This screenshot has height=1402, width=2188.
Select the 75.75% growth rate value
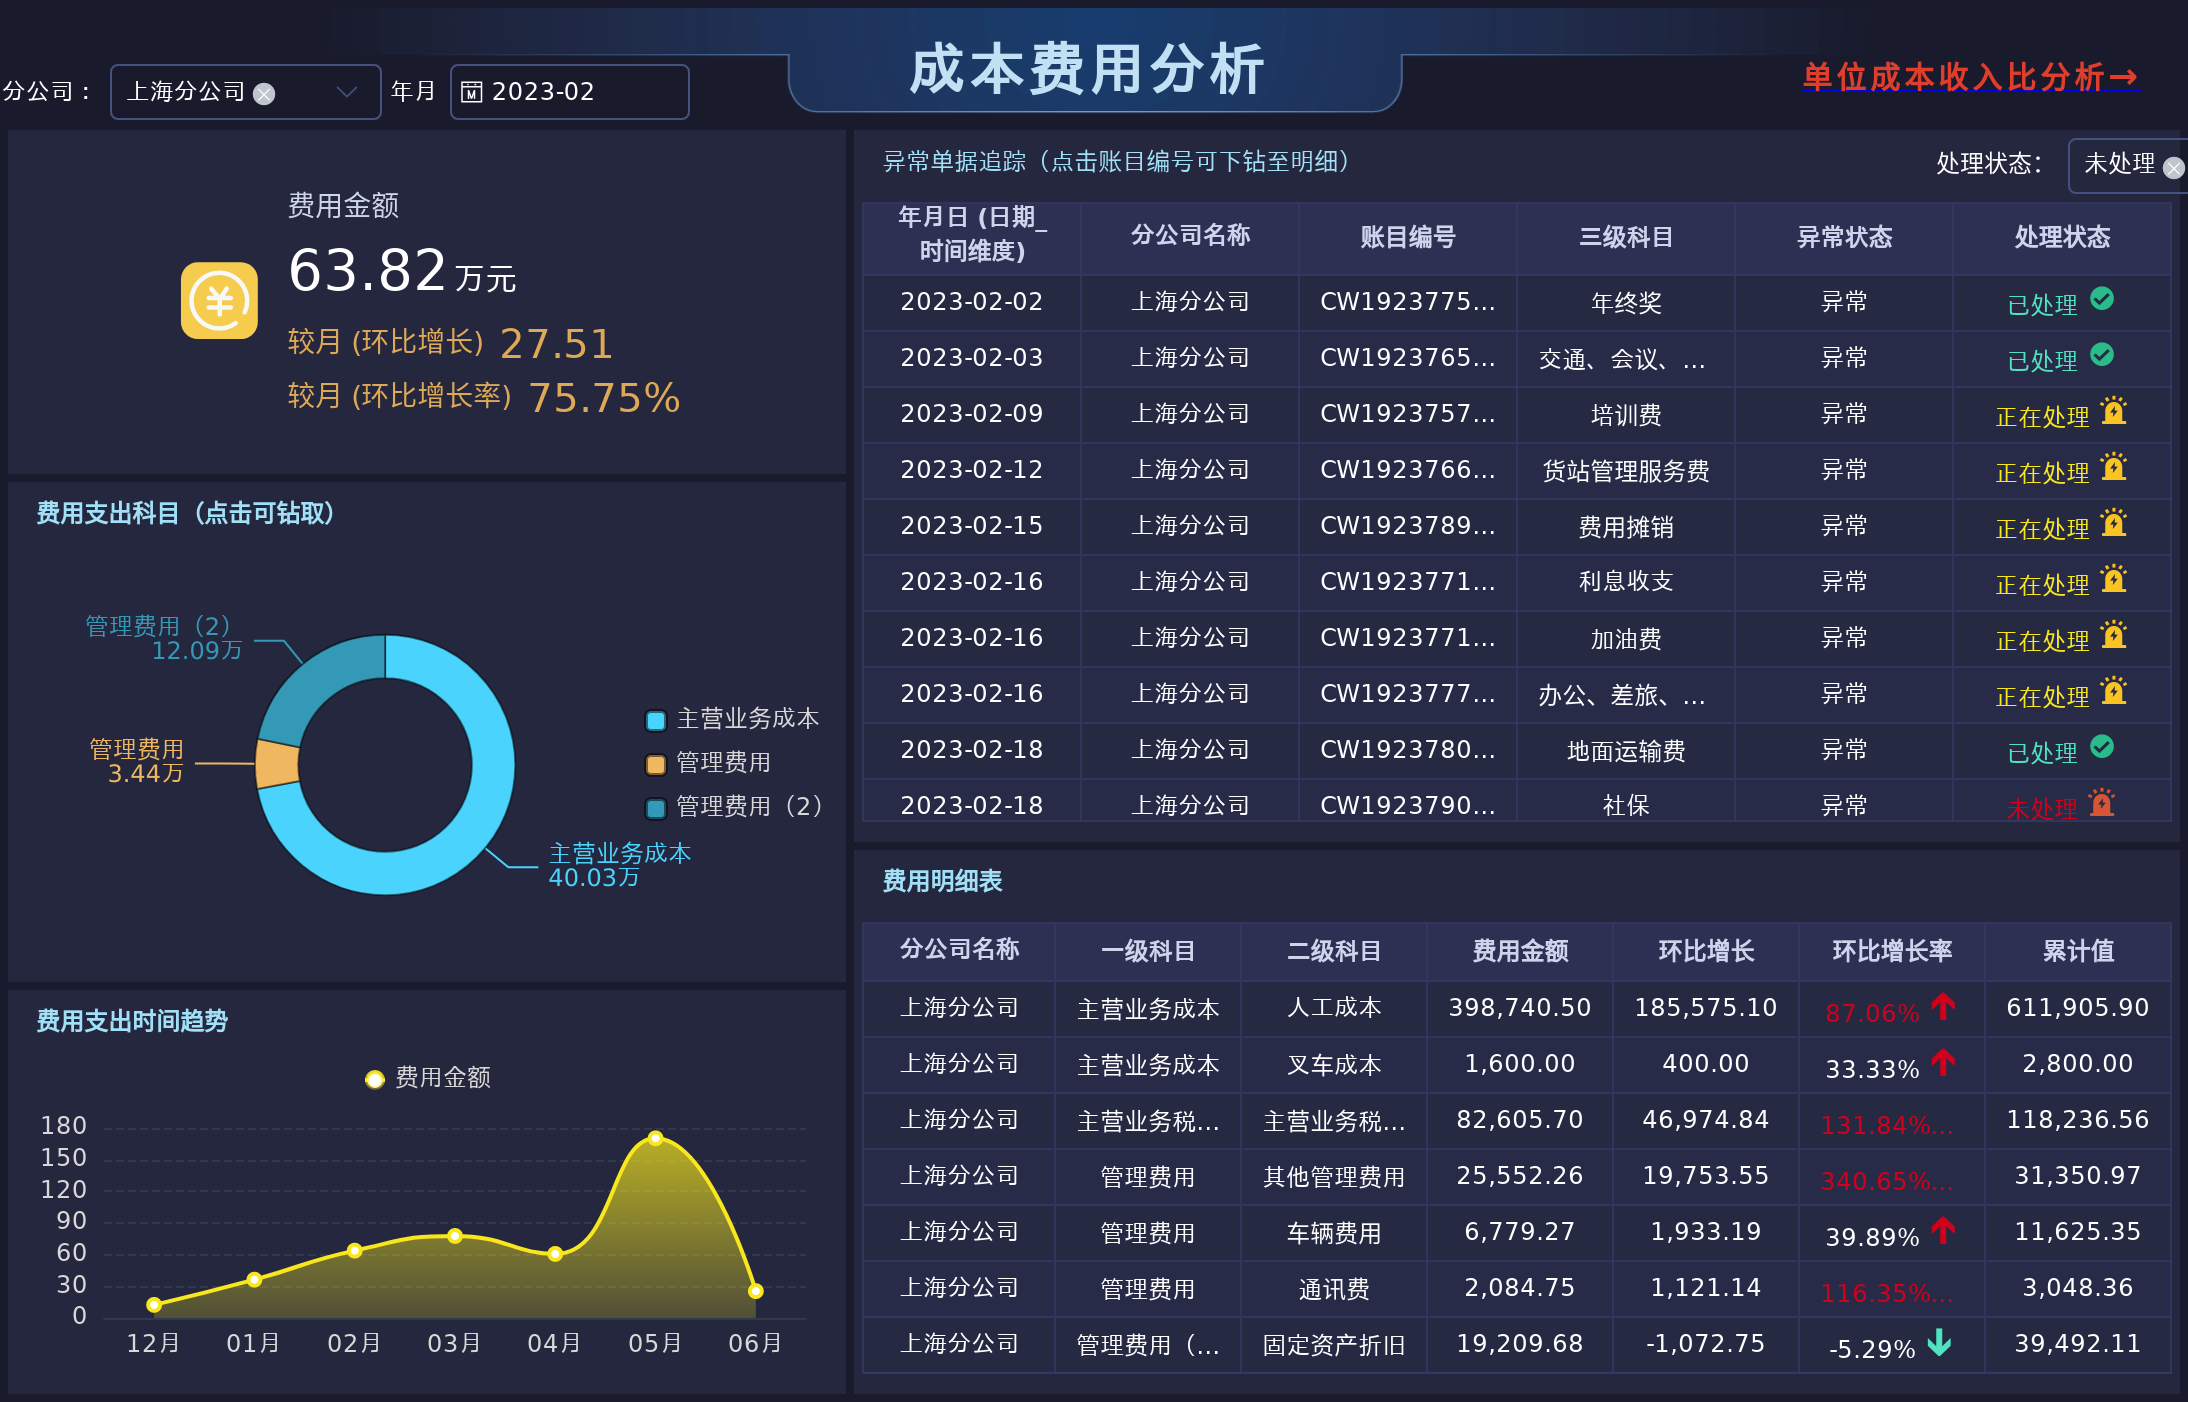click(x=604, y=398)
